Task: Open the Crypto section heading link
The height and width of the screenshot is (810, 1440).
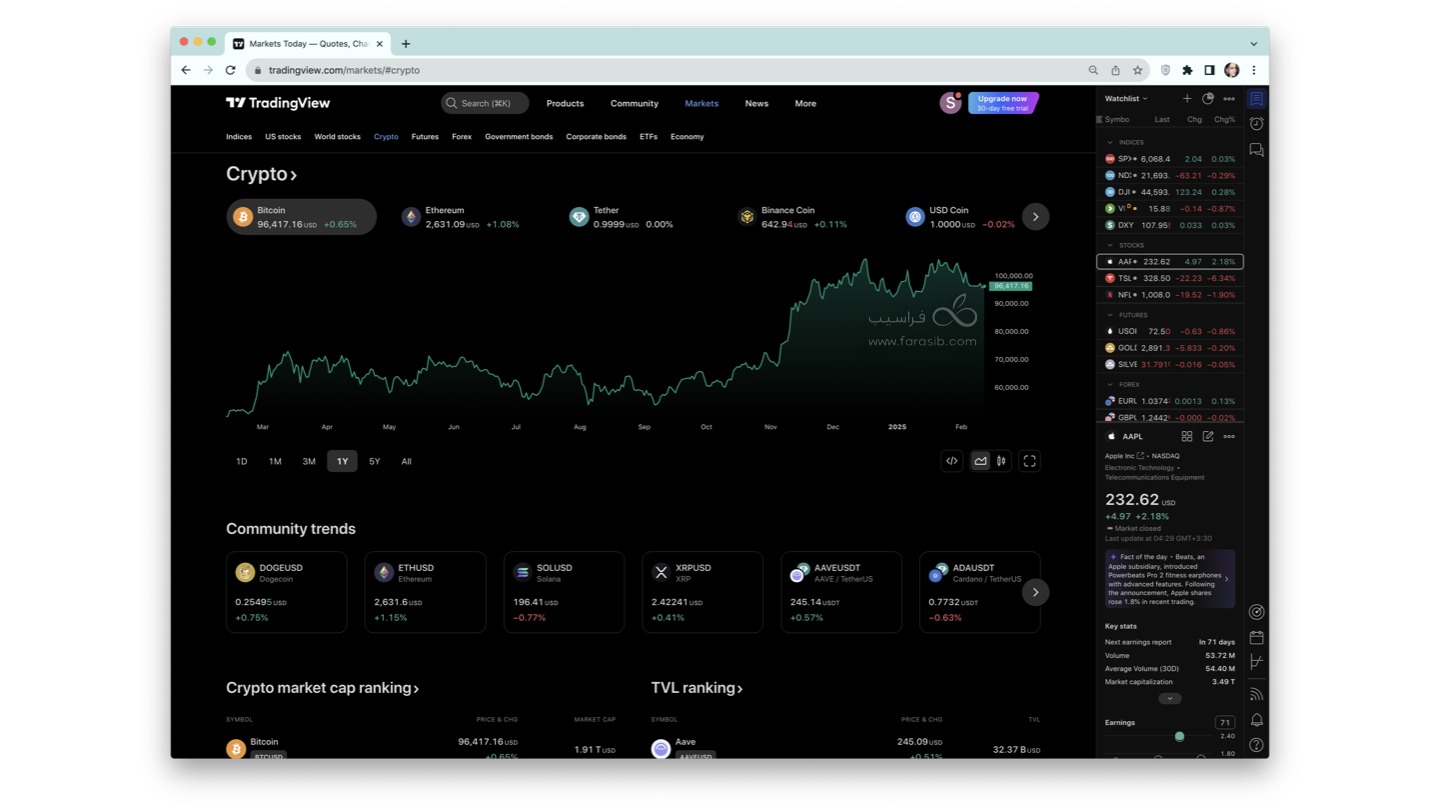Action: [x=261, y=174]
